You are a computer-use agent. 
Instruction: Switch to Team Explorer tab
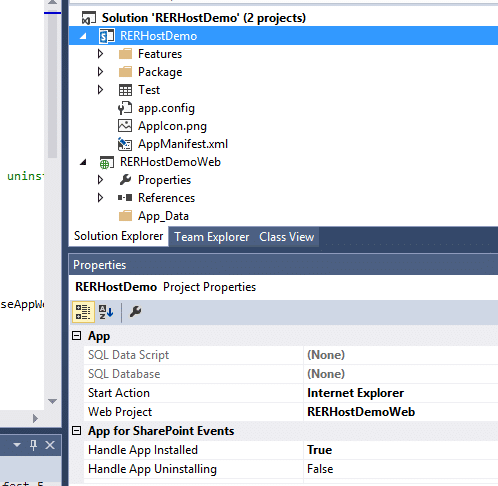point(212,237)
